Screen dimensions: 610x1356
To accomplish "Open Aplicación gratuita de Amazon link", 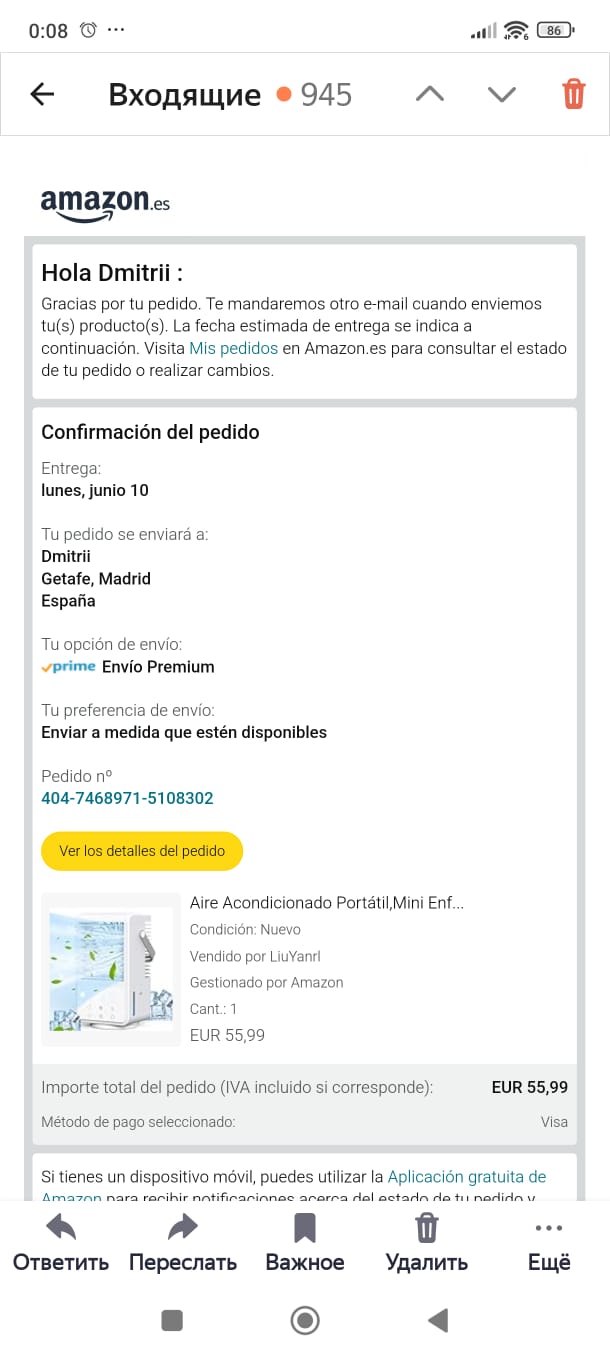I will (466, 1176).
